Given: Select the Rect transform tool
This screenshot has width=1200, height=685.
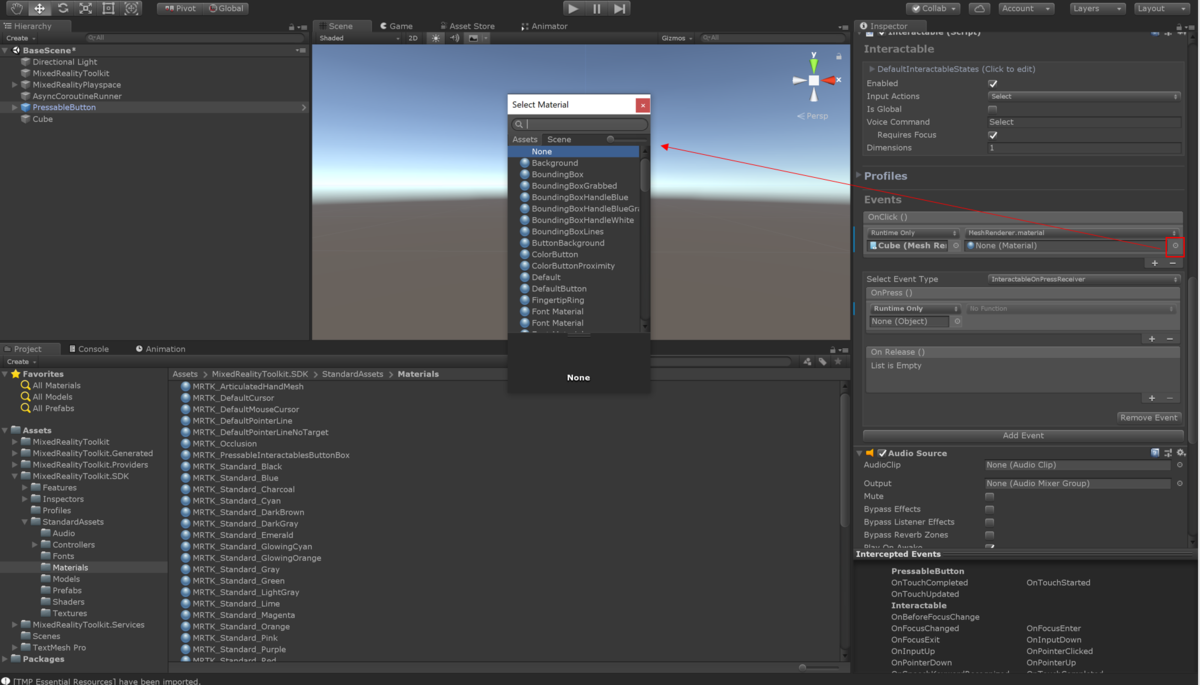Looking at the screenshot, I should coord(108,8).
